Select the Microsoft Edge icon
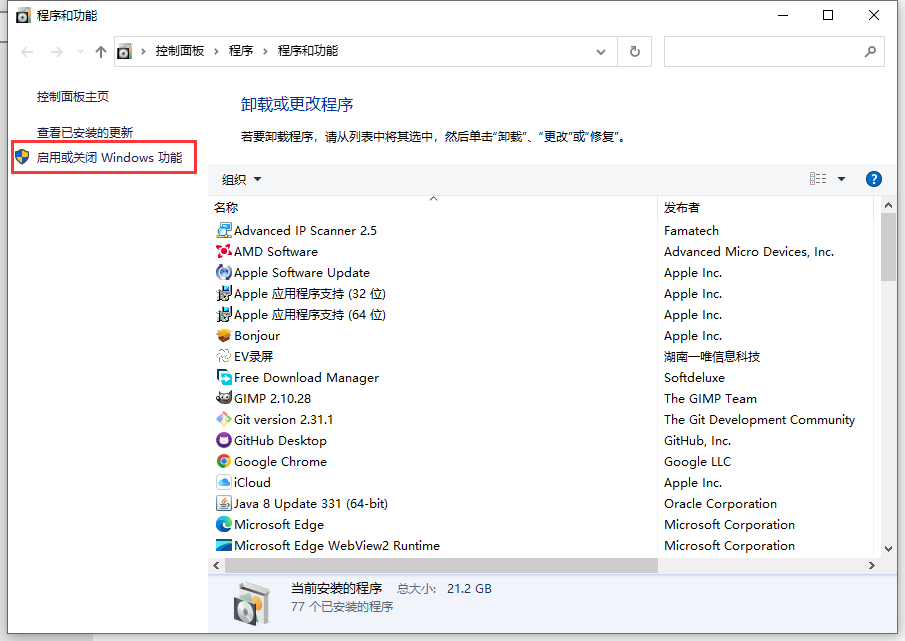The height and width of the screenshot is (641, 905). click(x=223, y=524)
